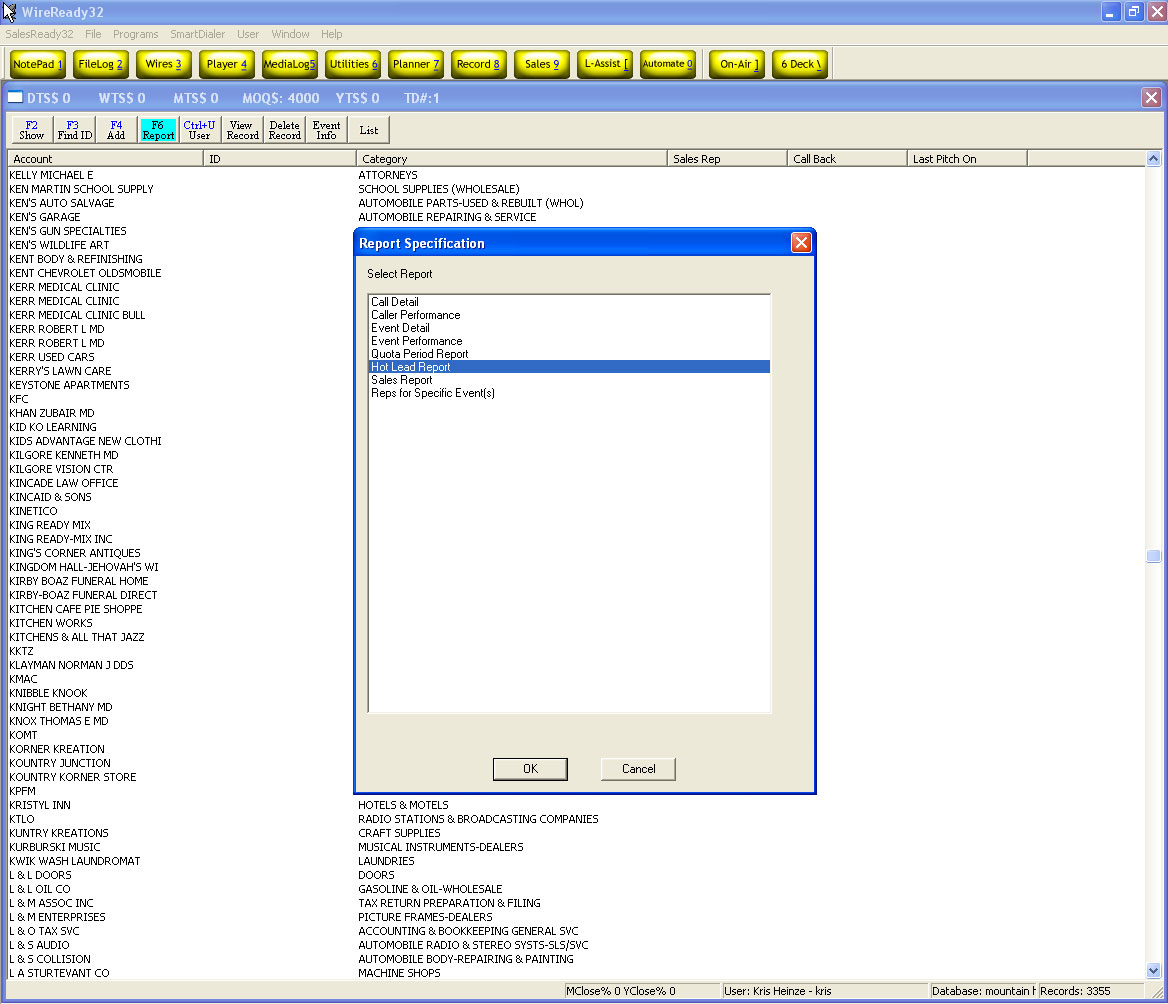
Task: Open the Programs menu
Action: pyautogui.click(x=136, y=34)
